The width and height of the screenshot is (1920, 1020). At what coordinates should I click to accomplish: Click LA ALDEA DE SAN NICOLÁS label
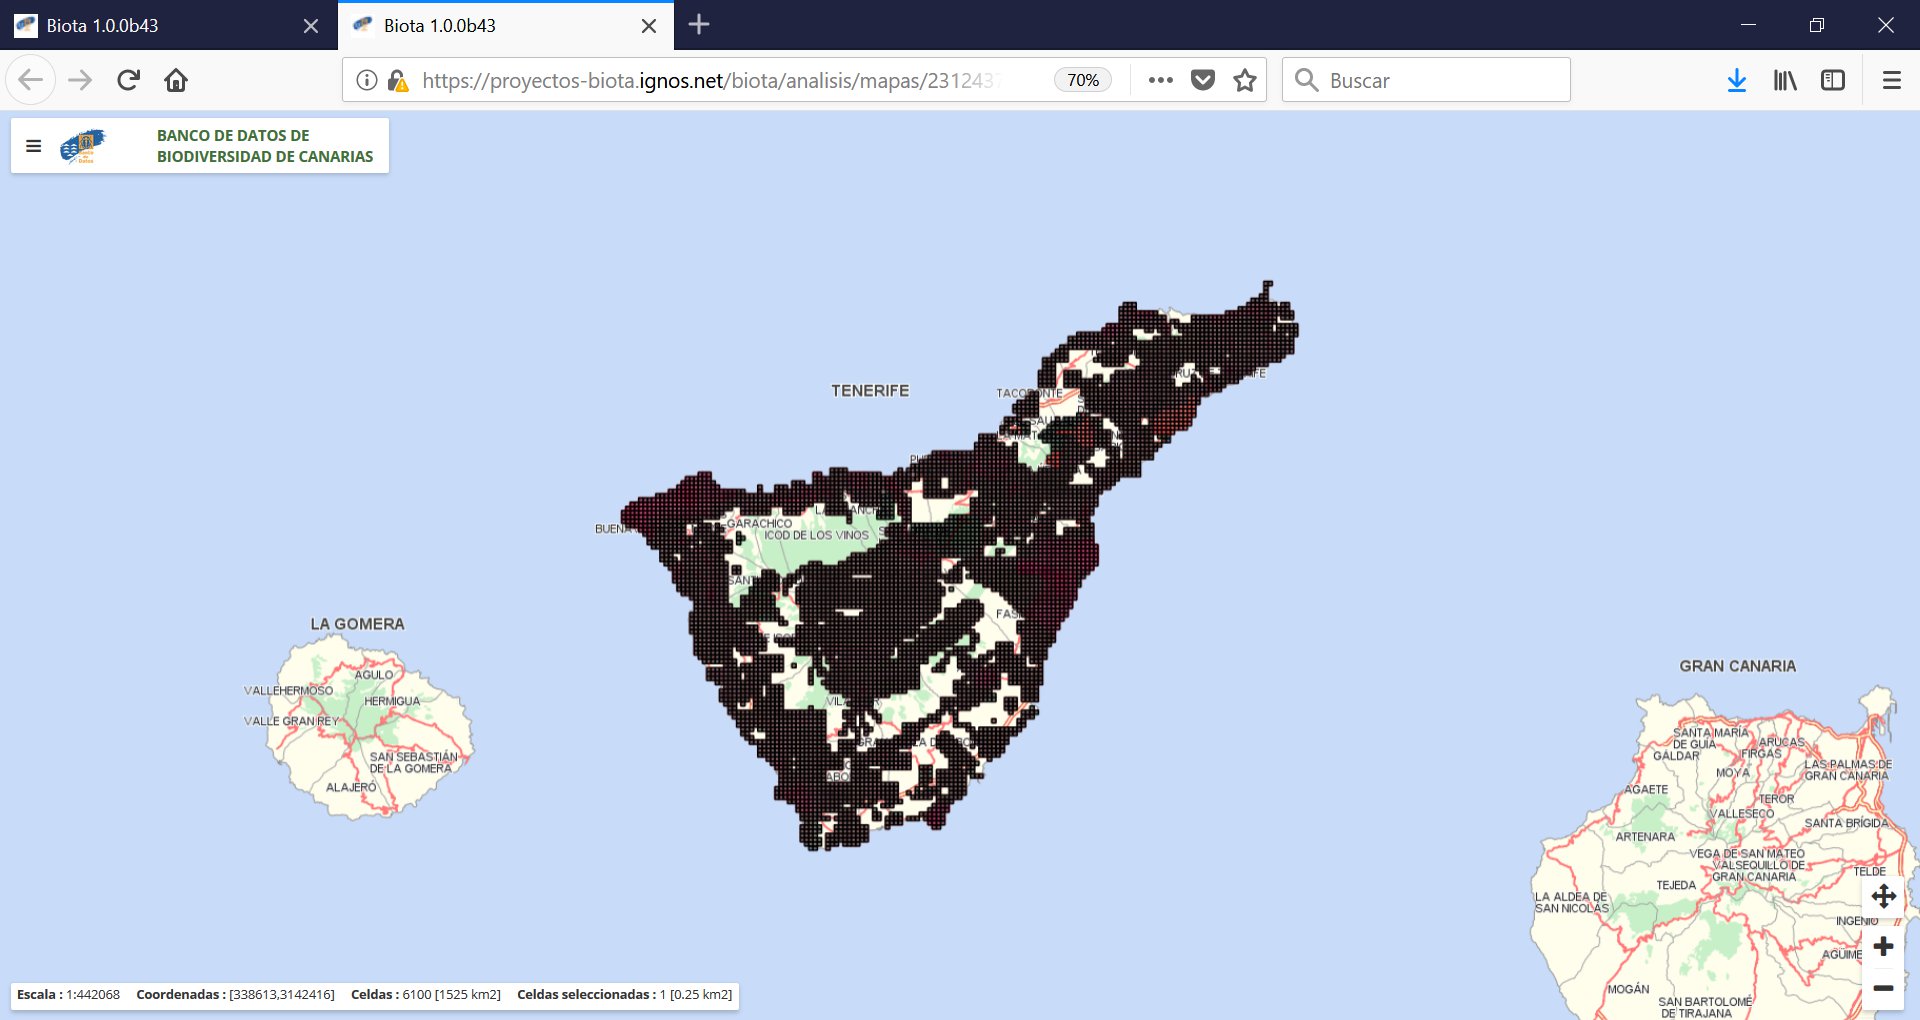coord(1572,903)
